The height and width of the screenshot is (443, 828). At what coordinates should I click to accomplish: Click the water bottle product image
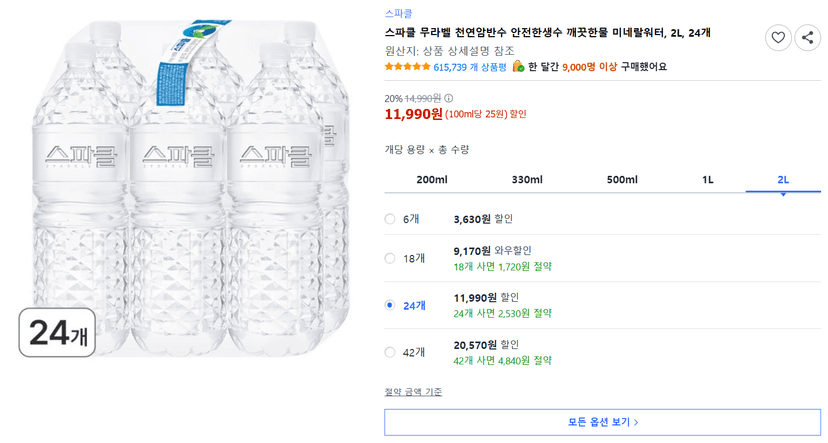(190, 187)
